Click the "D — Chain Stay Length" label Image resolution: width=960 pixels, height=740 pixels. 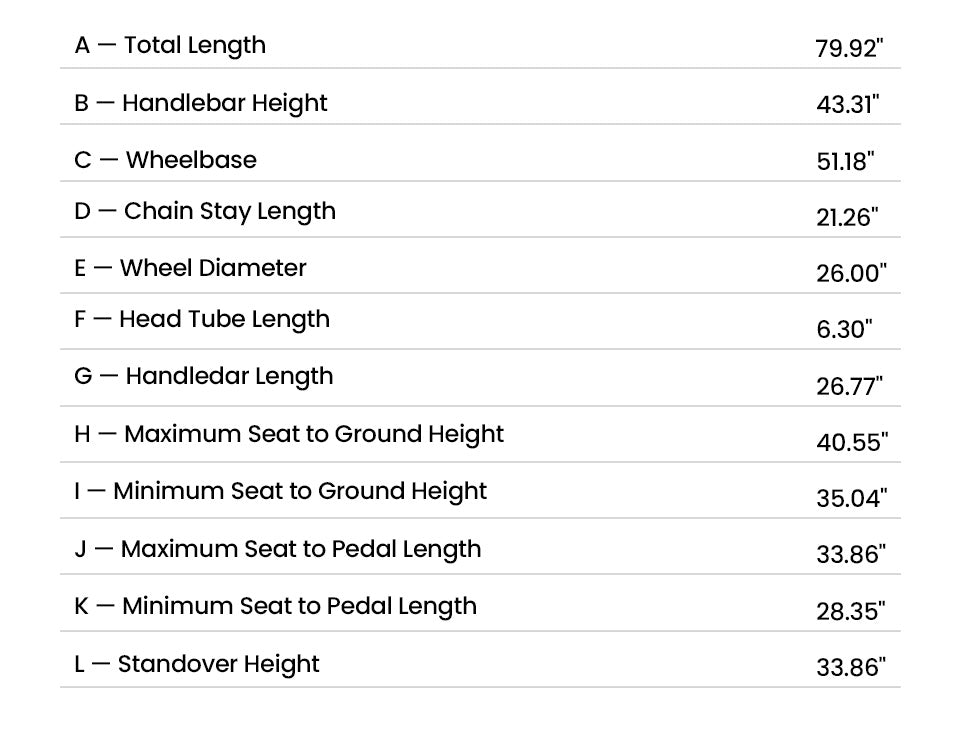click(205, 211)
